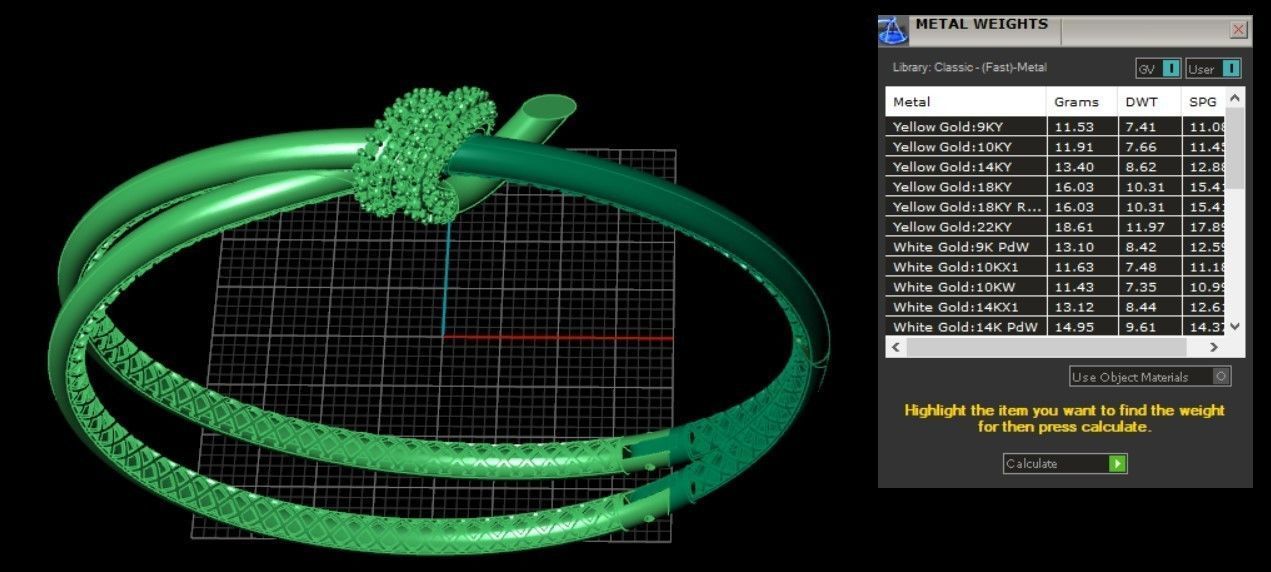
Task: Click the SPG column header
Action: (1203, 102)
